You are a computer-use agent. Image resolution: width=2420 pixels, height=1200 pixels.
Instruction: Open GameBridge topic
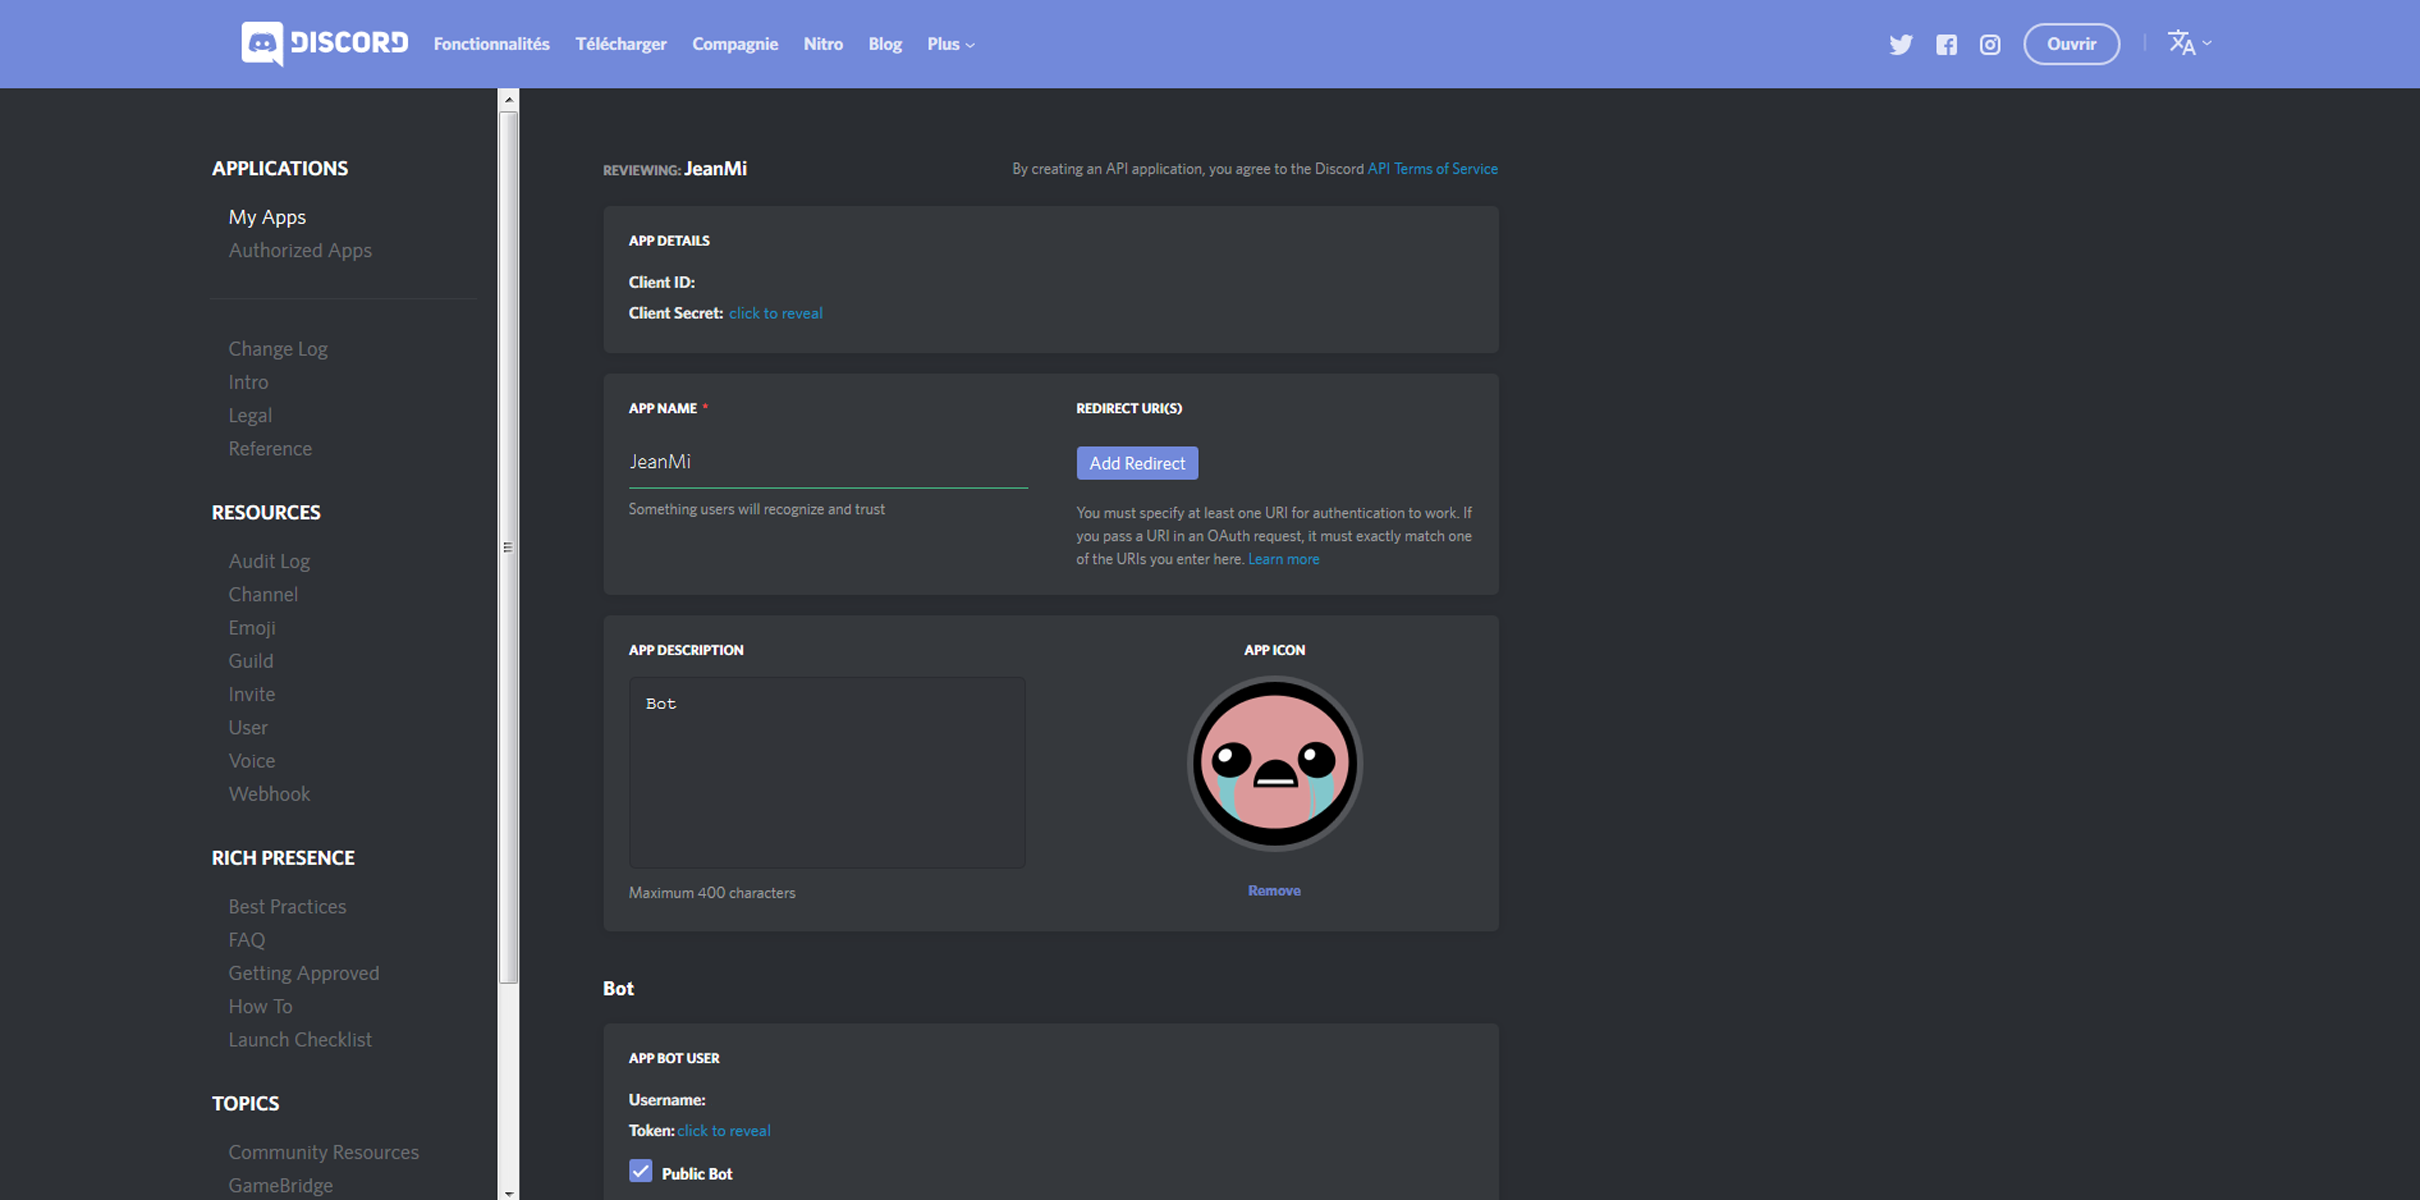coord(281,1185)
